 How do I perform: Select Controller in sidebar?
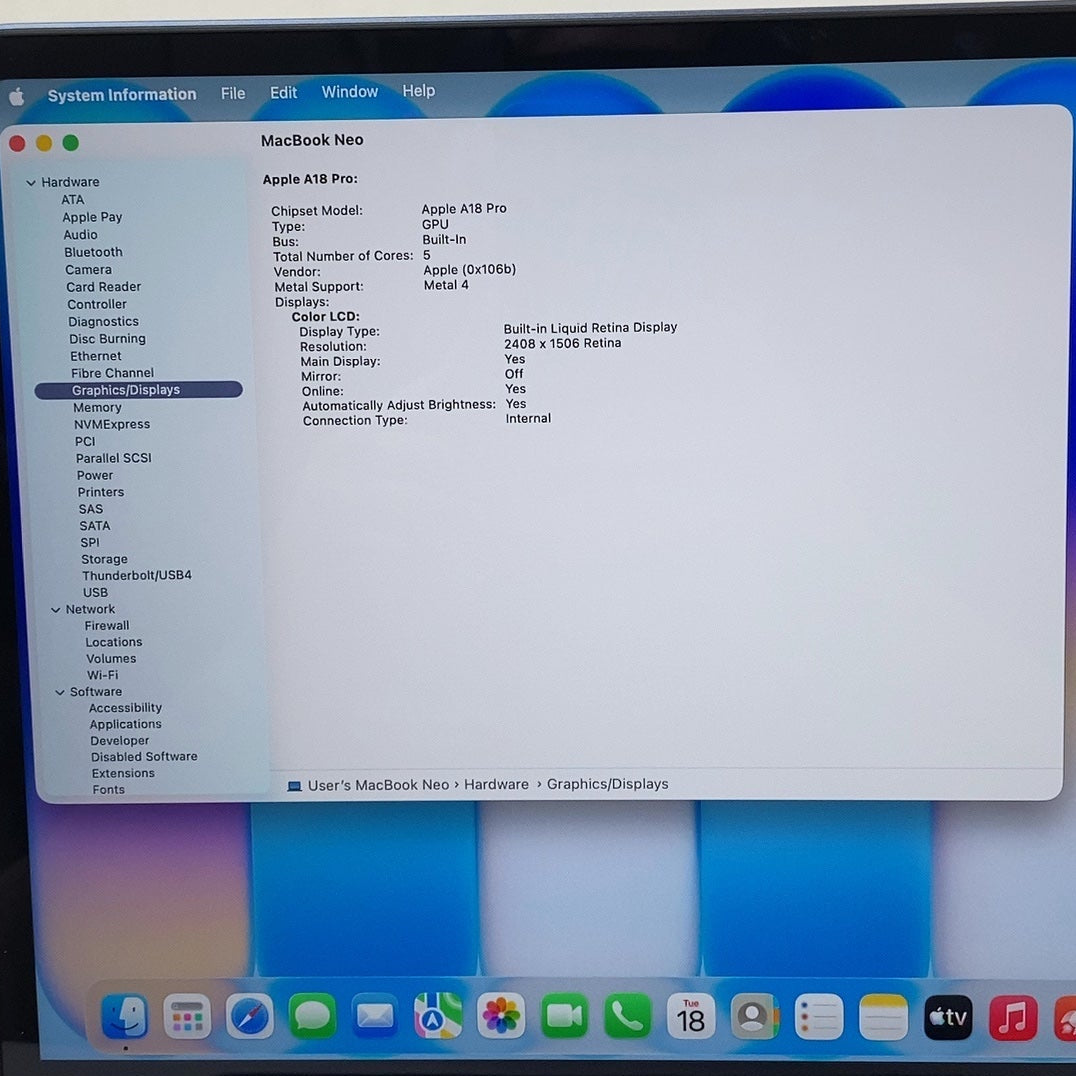pos(97,304)
